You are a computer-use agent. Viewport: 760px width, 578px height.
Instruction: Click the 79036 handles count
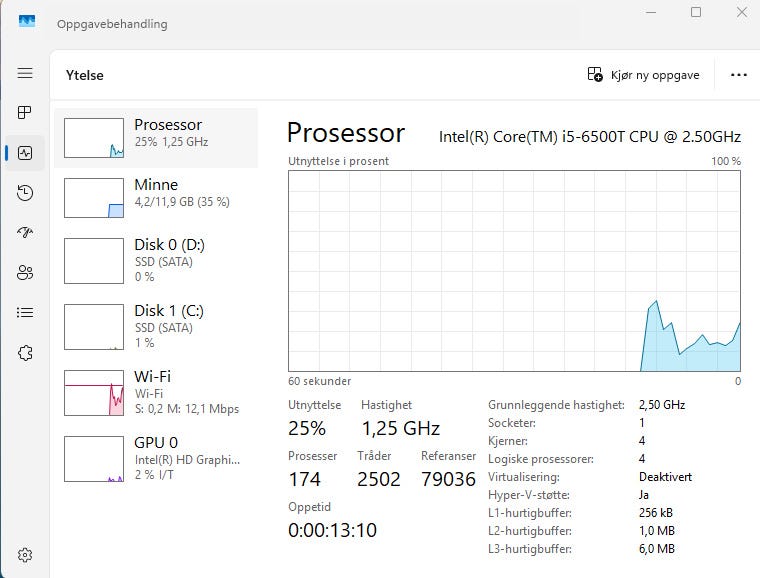tap(448, 479)
